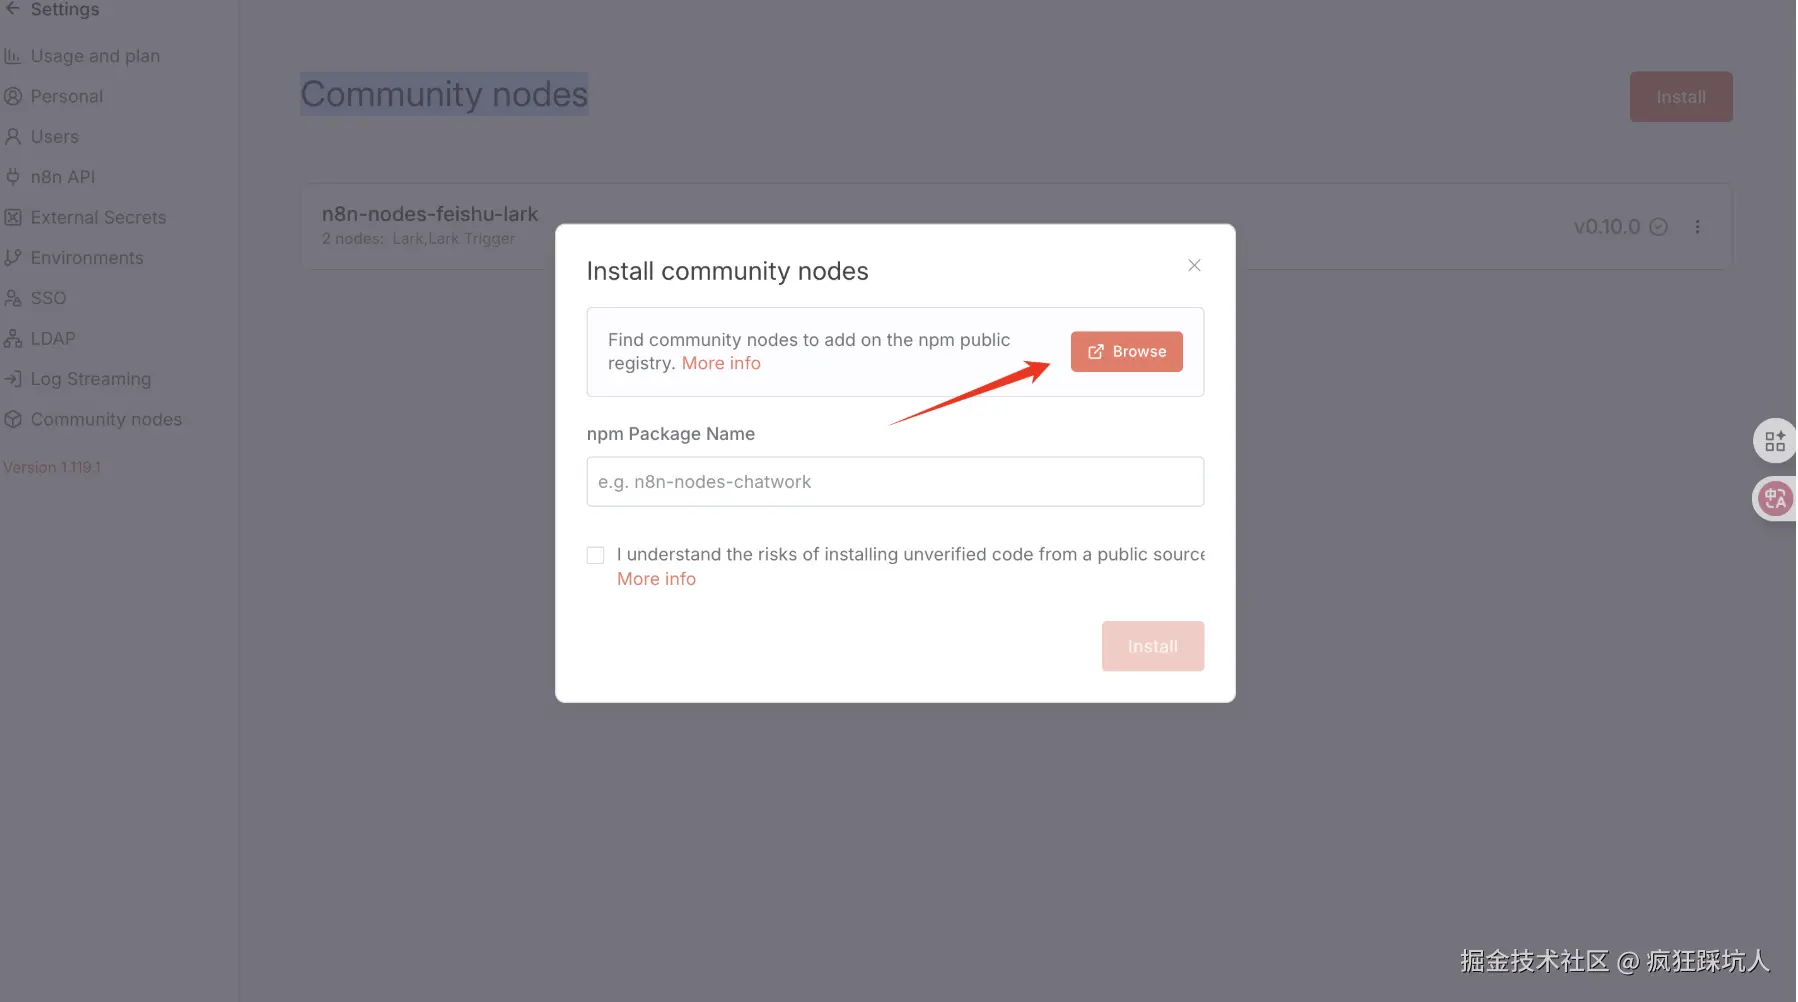Click the Browse button with external link icon
Image resolution: width=1798 pixels, height=1002 pixels.
(1126, 352)
